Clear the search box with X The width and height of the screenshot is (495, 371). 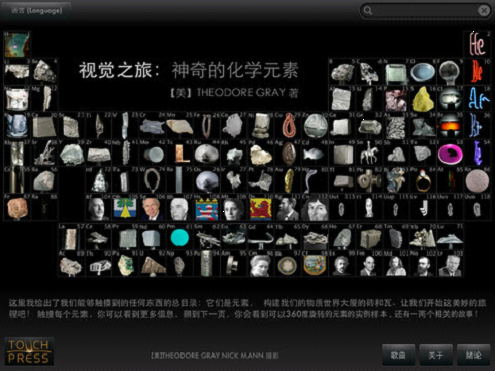tap(484, 11)
